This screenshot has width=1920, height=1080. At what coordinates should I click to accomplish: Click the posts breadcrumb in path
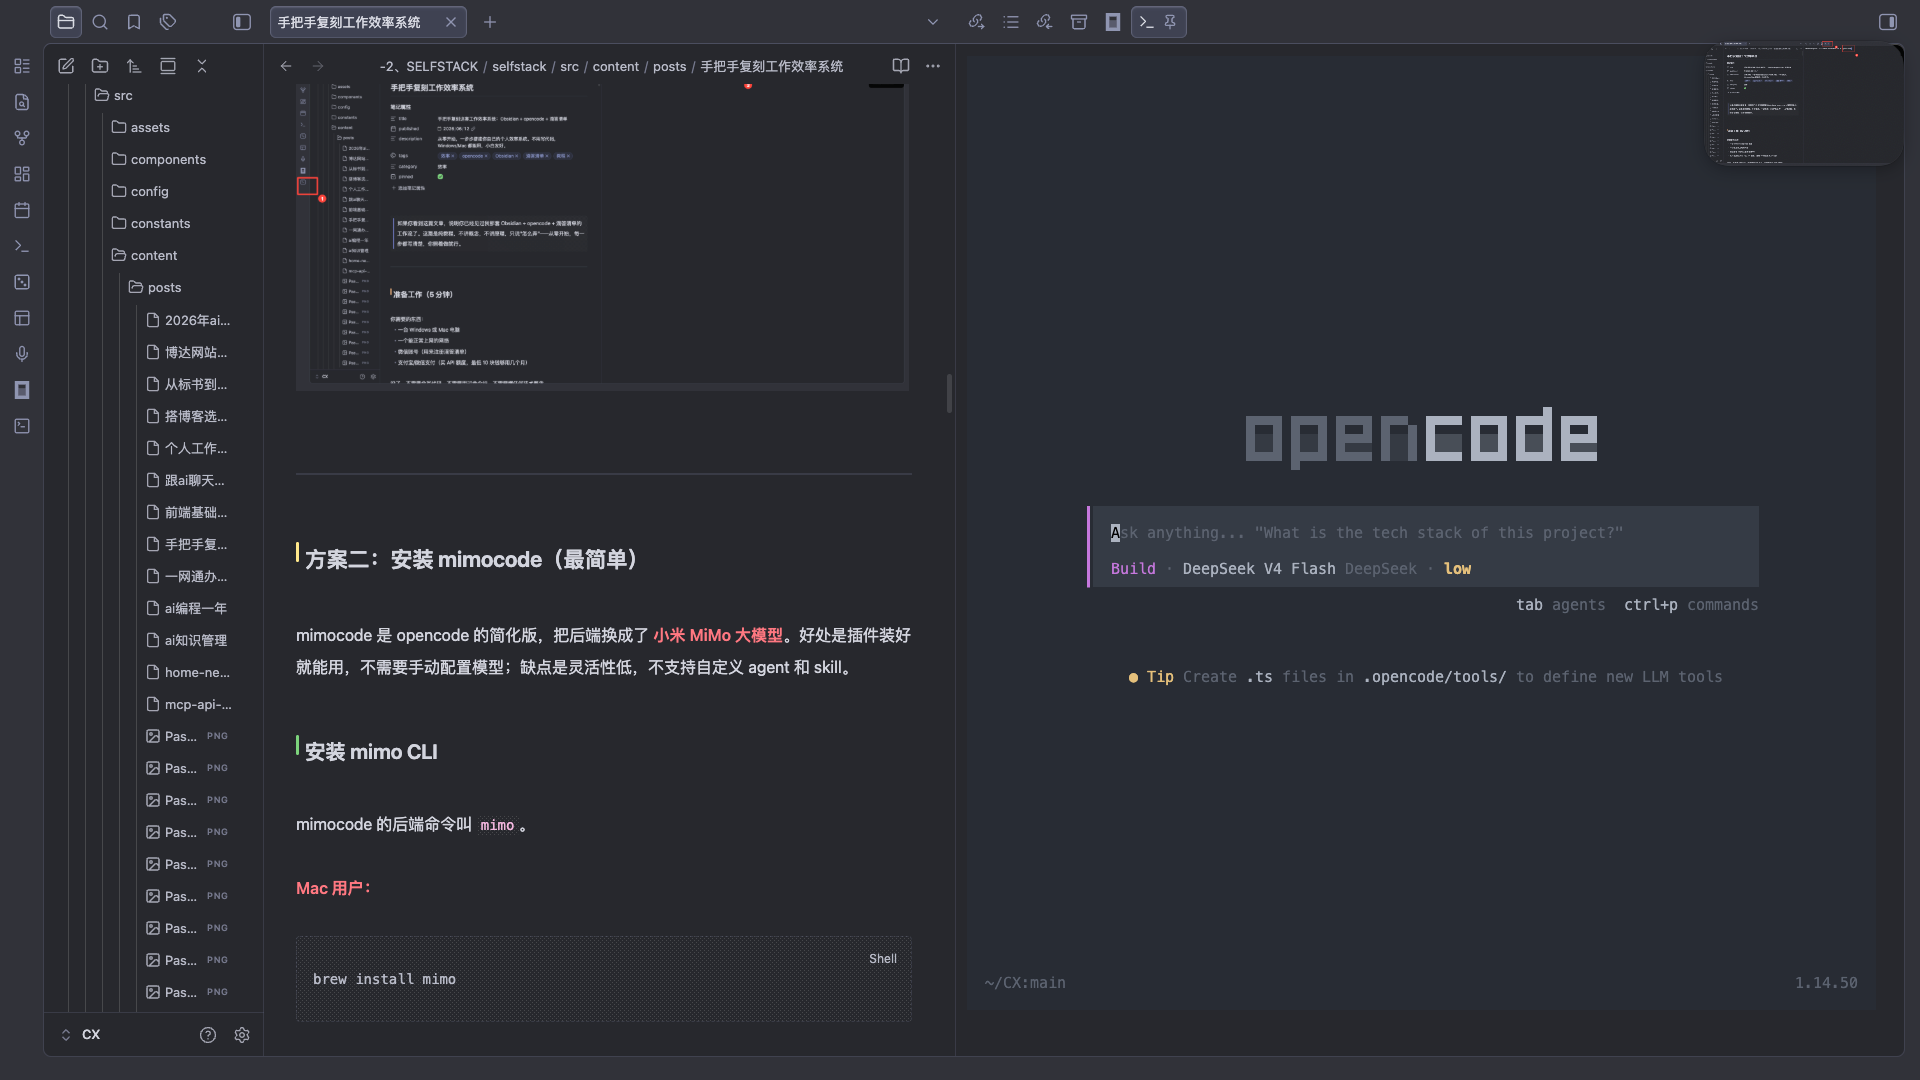click(x=669, y=66)
